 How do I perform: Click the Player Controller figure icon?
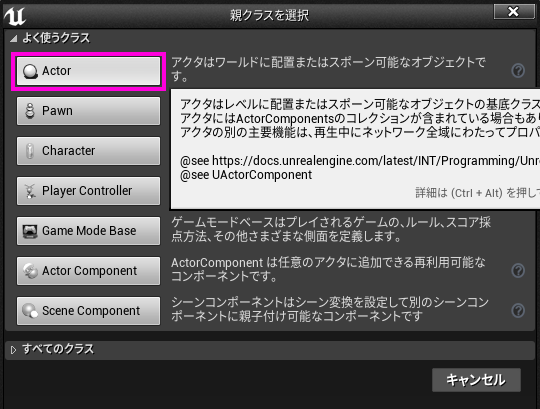click(x=30, y=191)
